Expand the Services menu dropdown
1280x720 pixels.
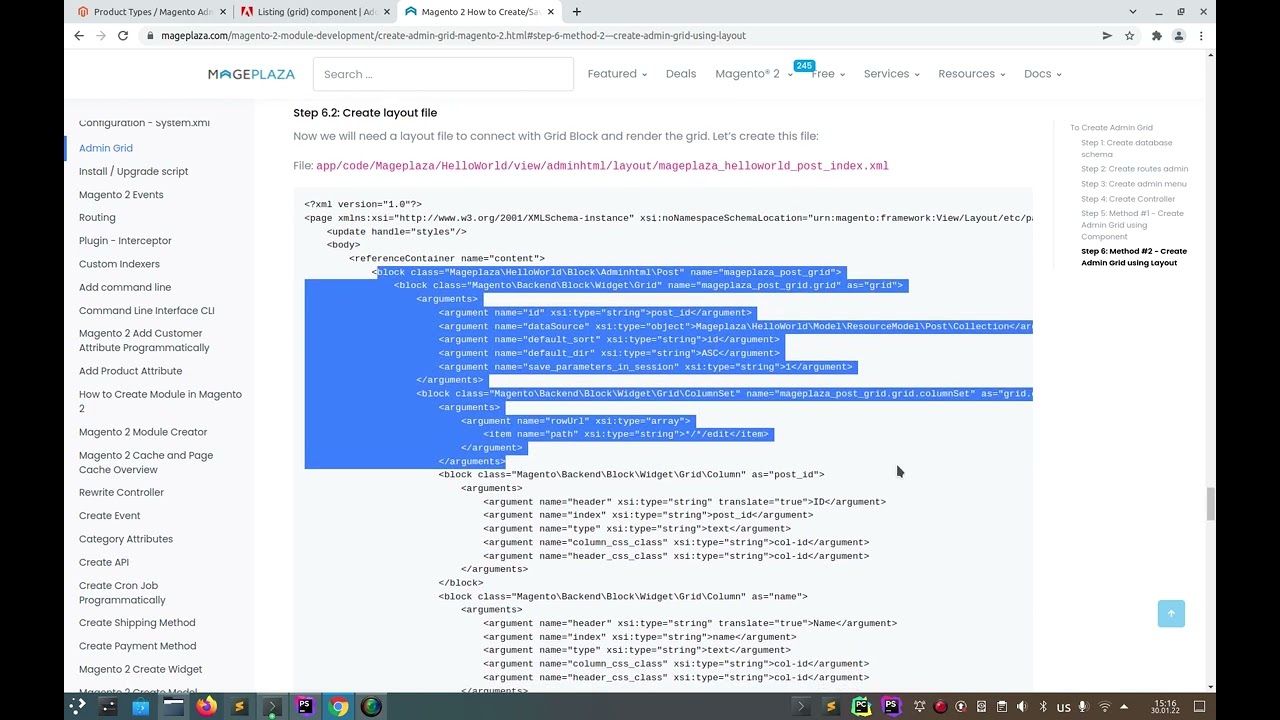[891, 74]
